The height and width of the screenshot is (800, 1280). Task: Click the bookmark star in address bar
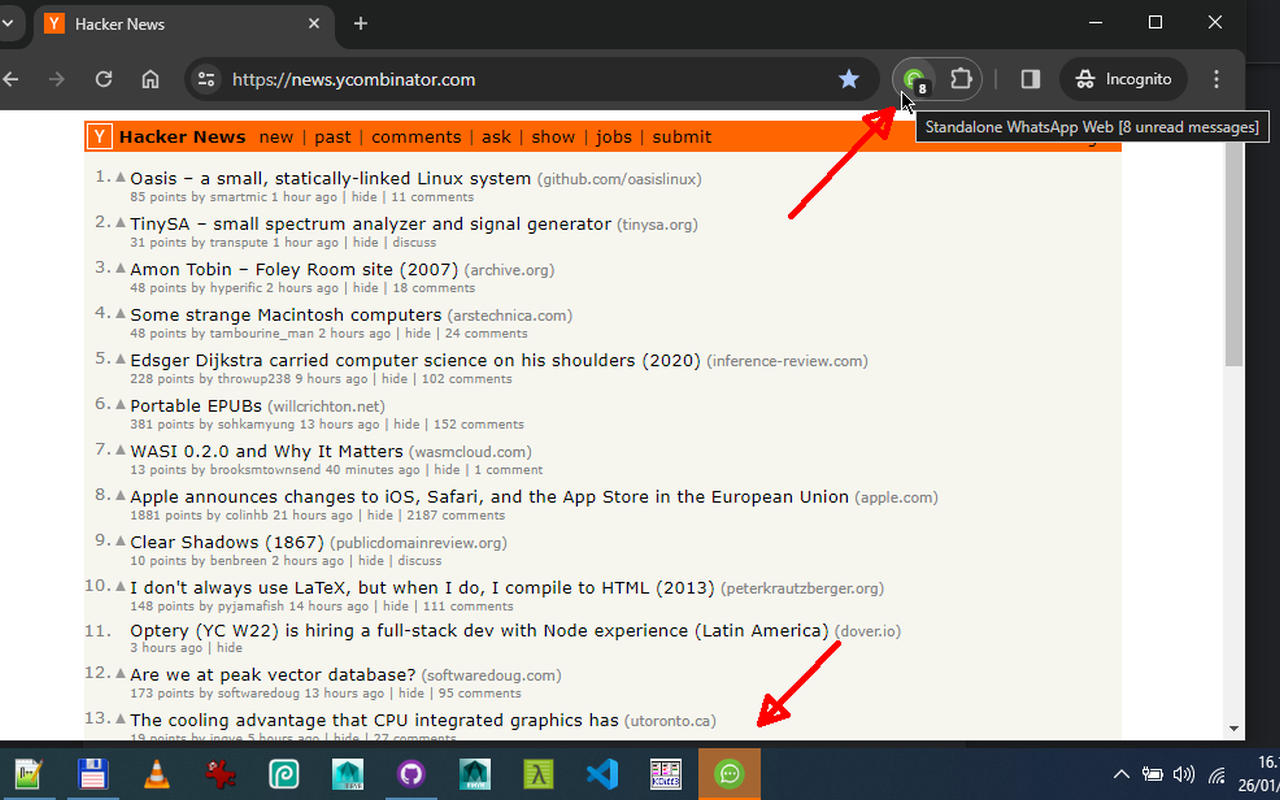coord(849,79)
